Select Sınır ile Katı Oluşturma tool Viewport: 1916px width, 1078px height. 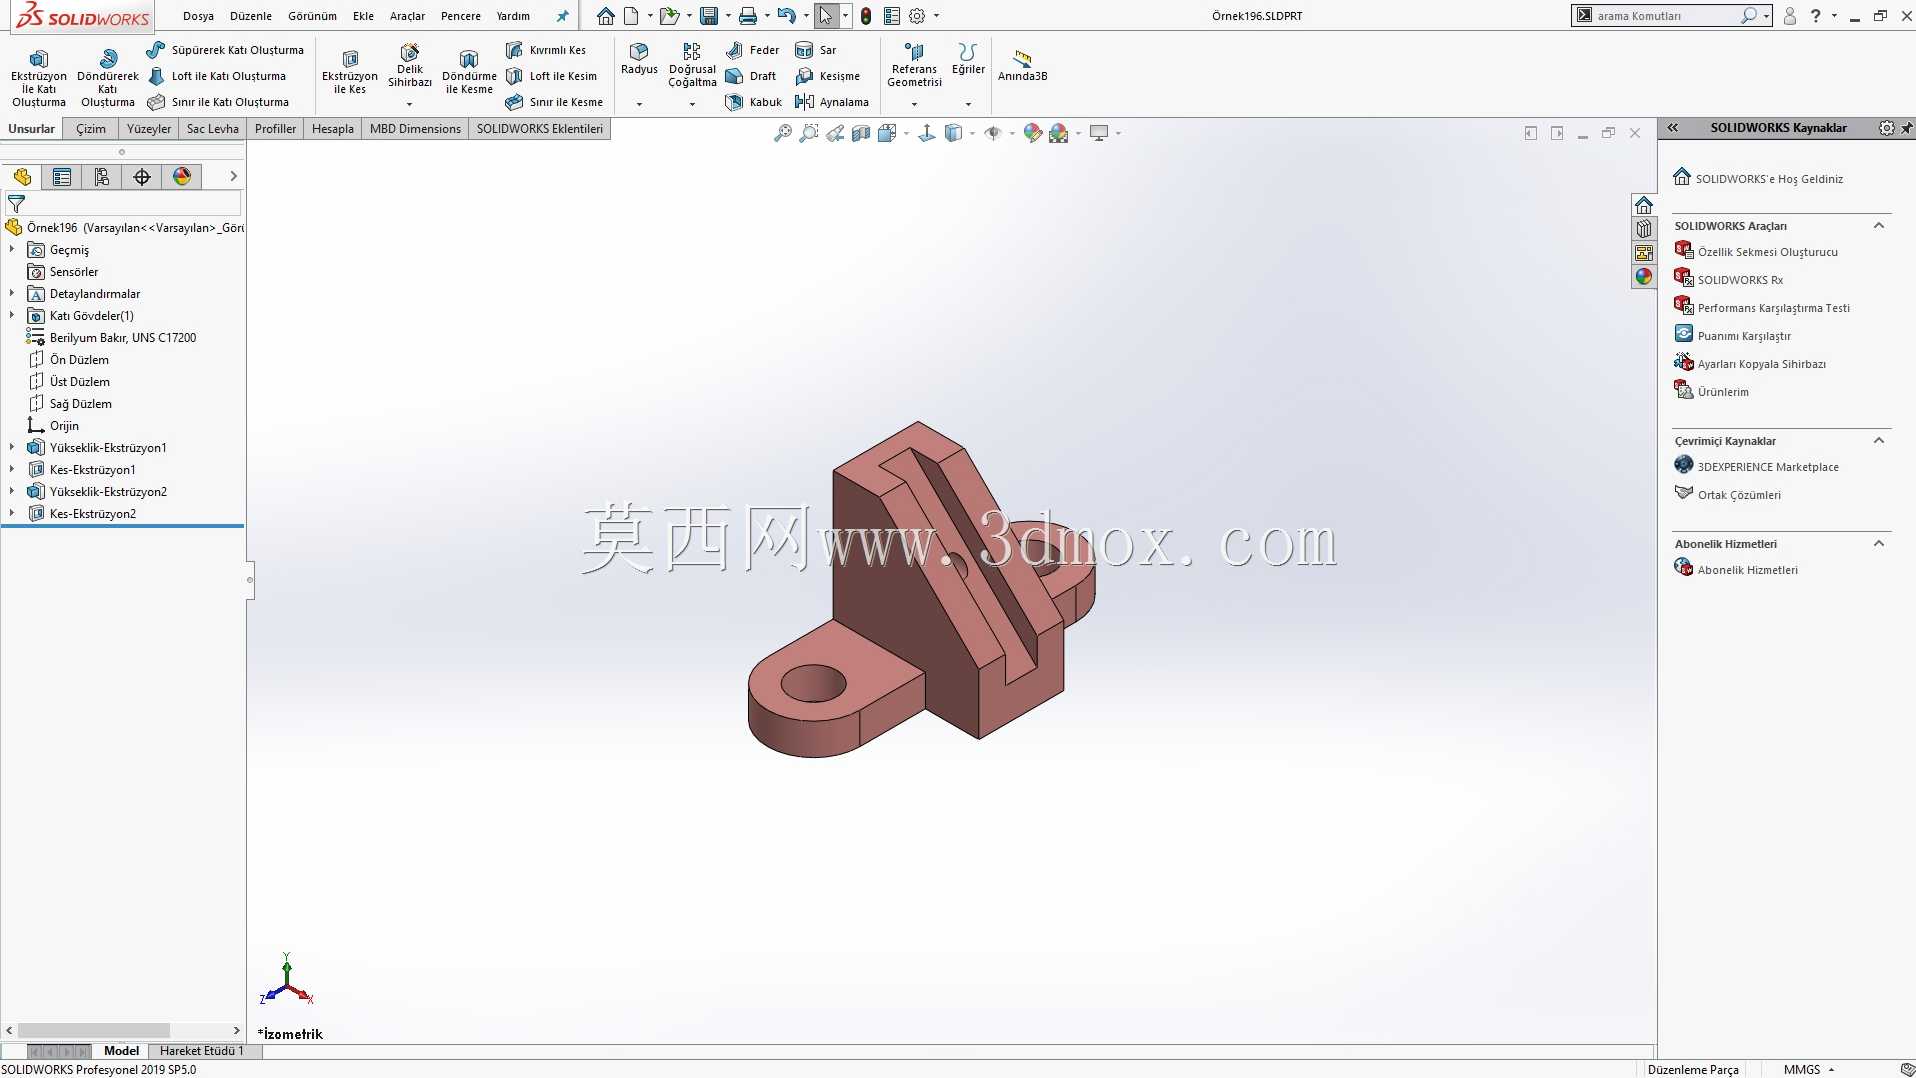click(x=218, y=102)
